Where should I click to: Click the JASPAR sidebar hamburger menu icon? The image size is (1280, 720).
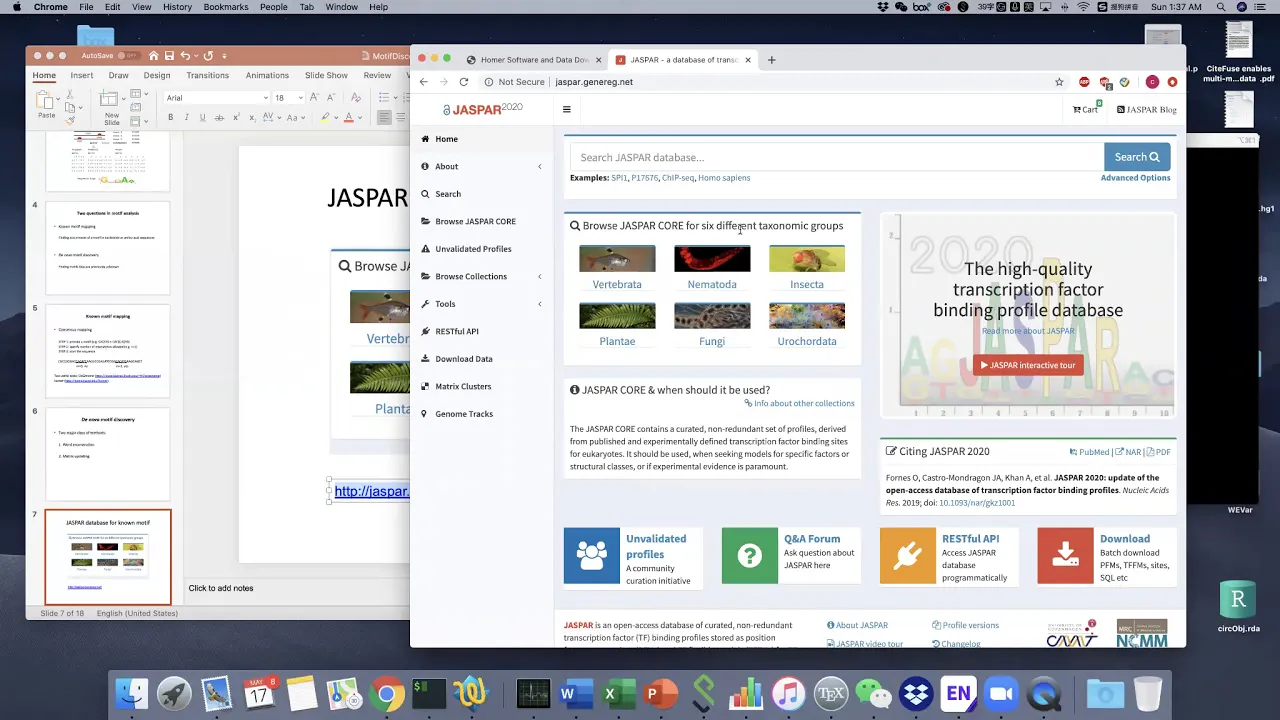coord(567,110)
